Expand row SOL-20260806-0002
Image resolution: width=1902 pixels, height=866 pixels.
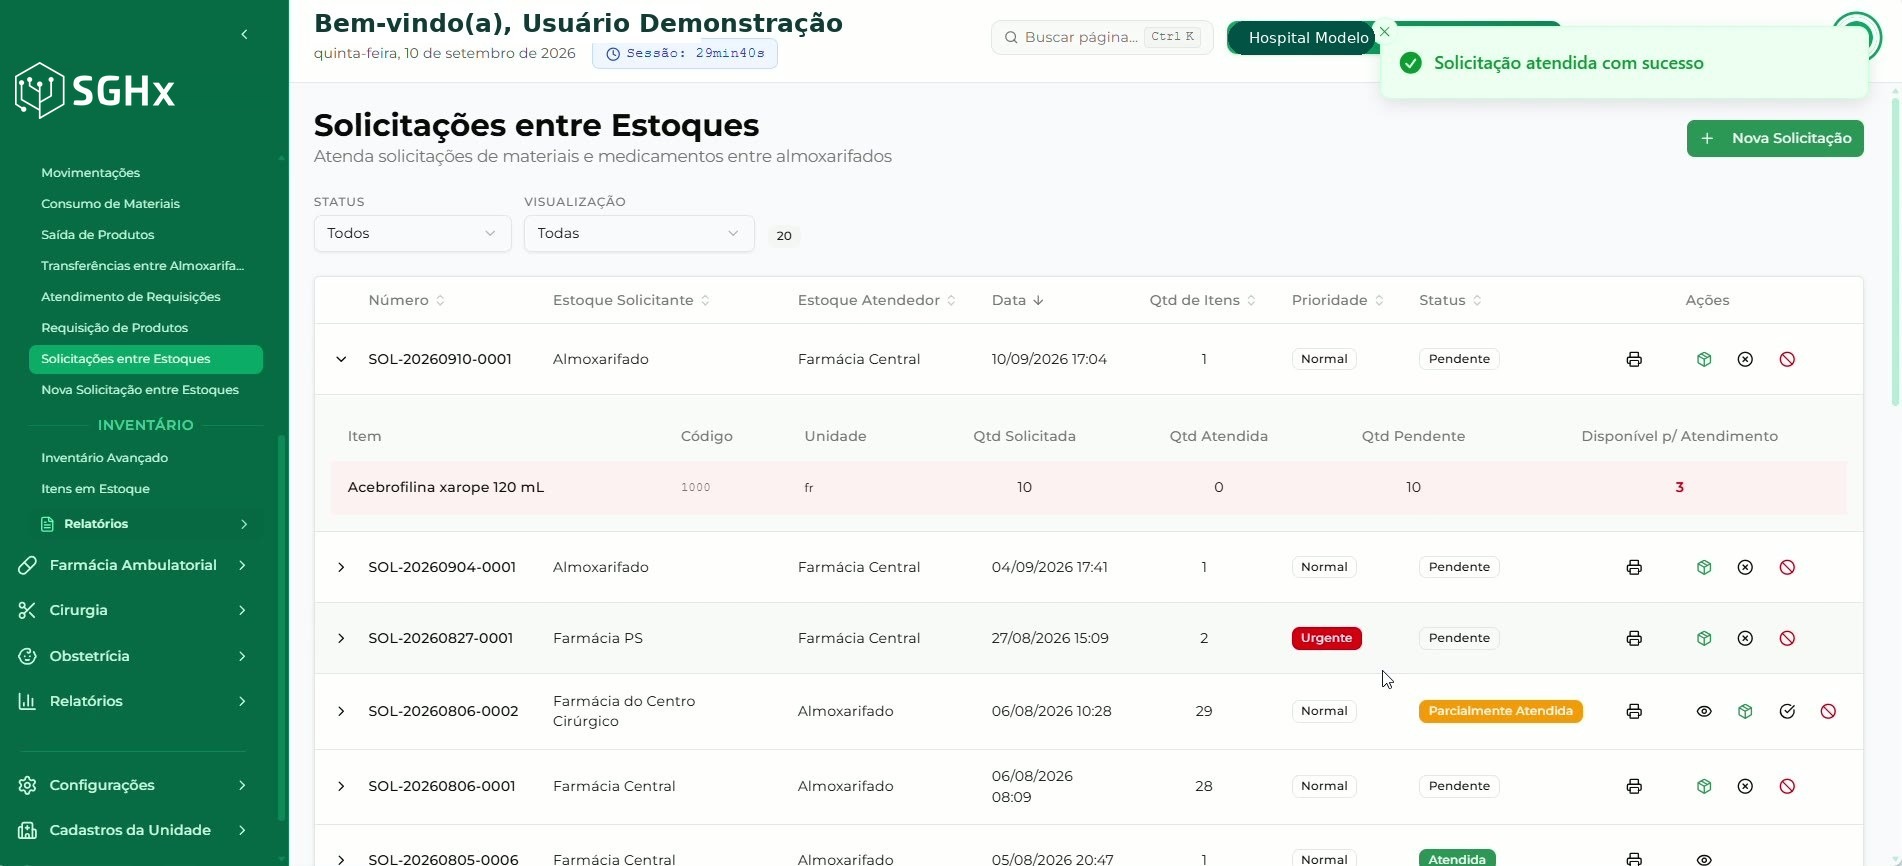click(x=341, y=711)
